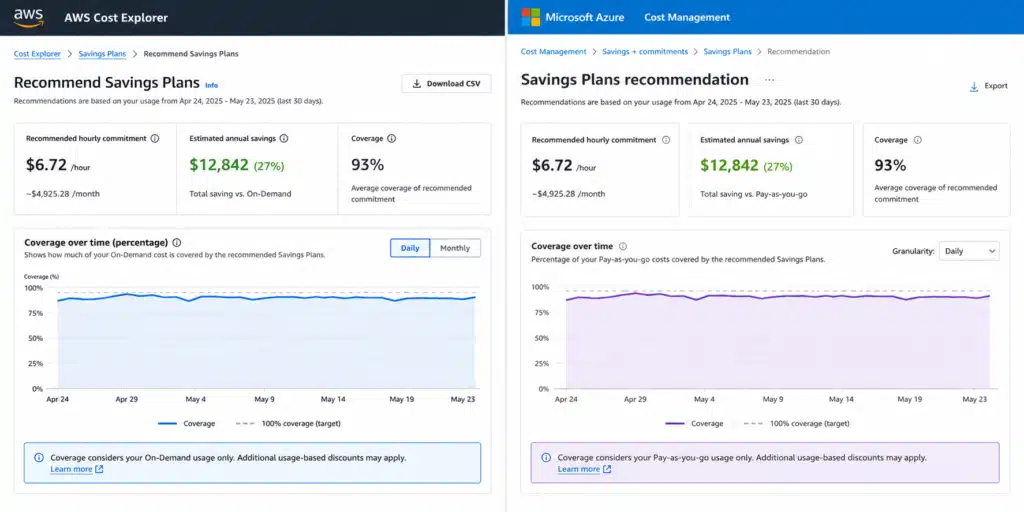Open the AWS Coverage over time (percentage) info icon
Viewport: 1024px width, 512px height.
click(x=177, y=242)
